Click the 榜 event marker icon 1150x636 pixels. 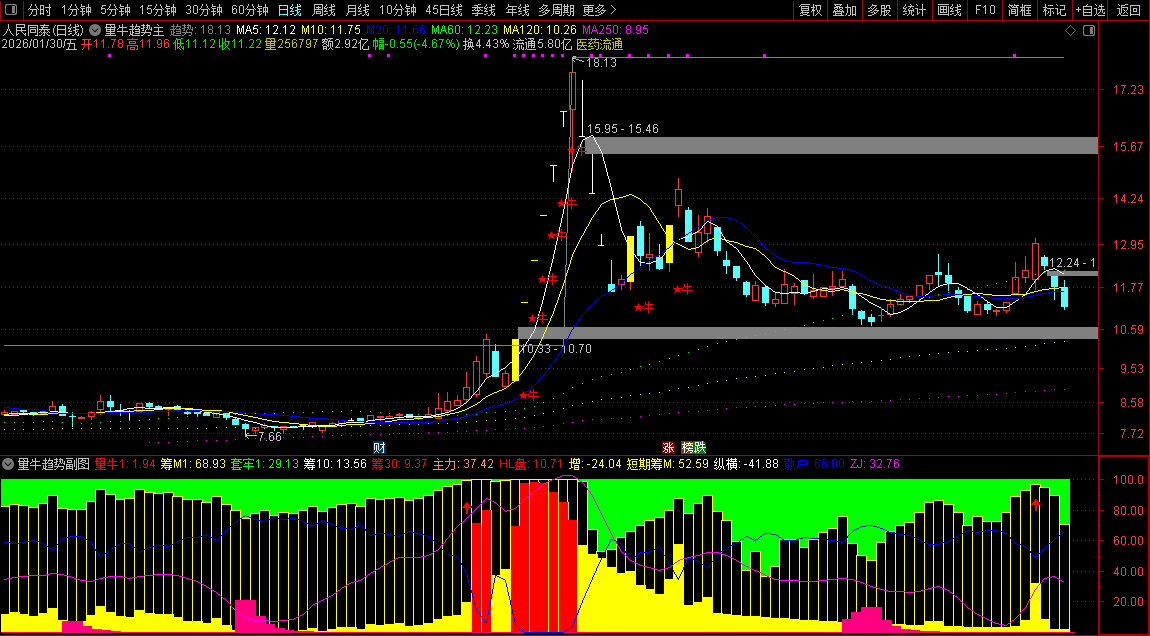[x=687, y=447]
